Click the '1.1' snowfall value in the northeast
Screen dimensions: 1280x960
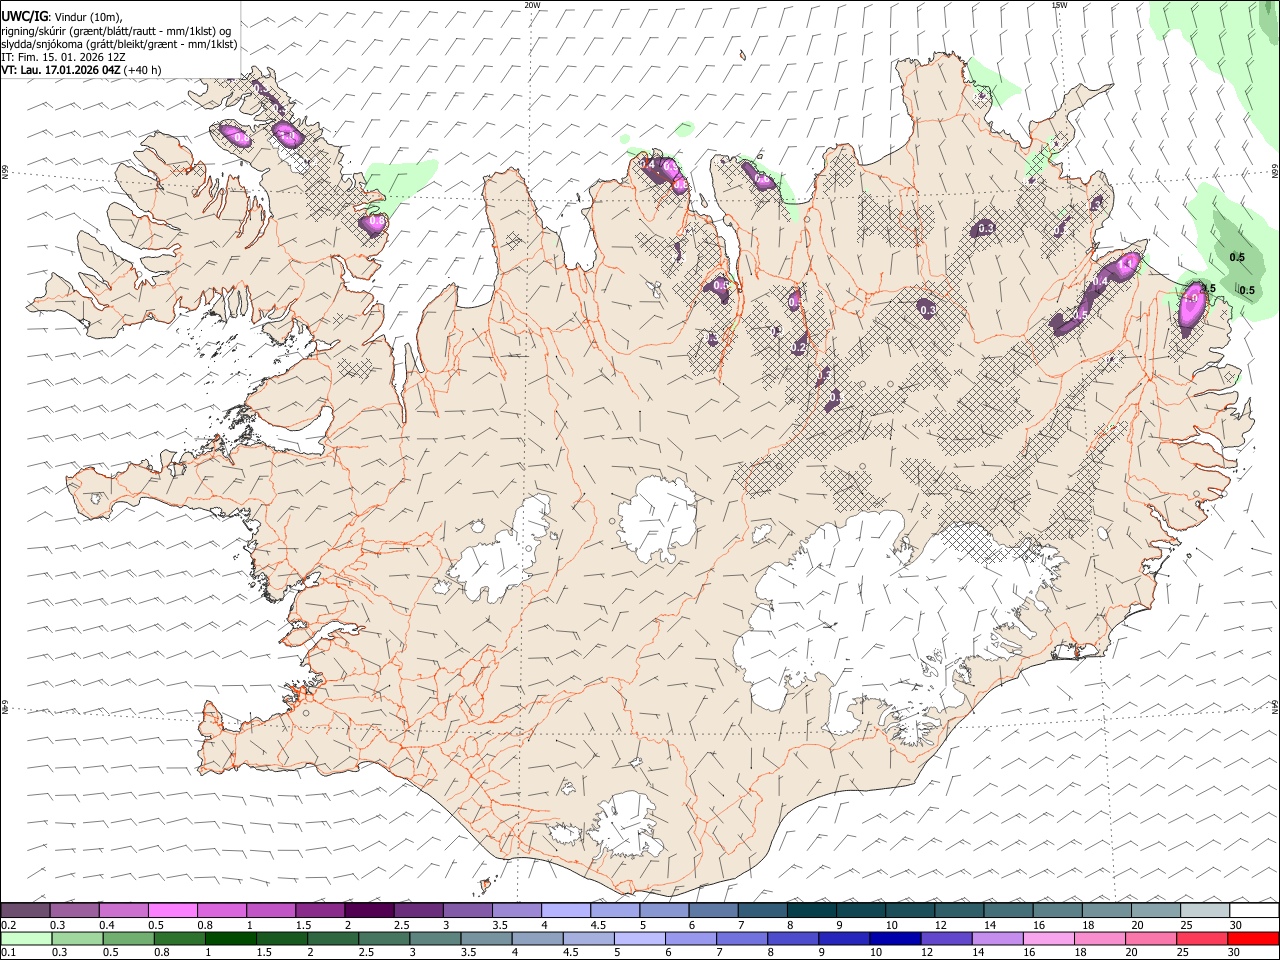pos(1126,264)
